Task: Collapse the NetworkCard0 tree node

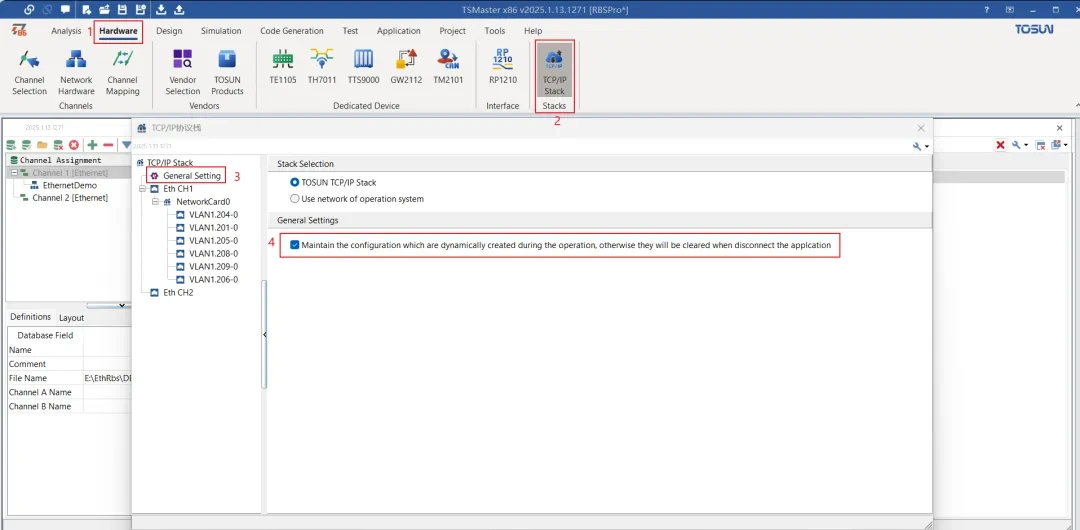Action: point(155,202)
